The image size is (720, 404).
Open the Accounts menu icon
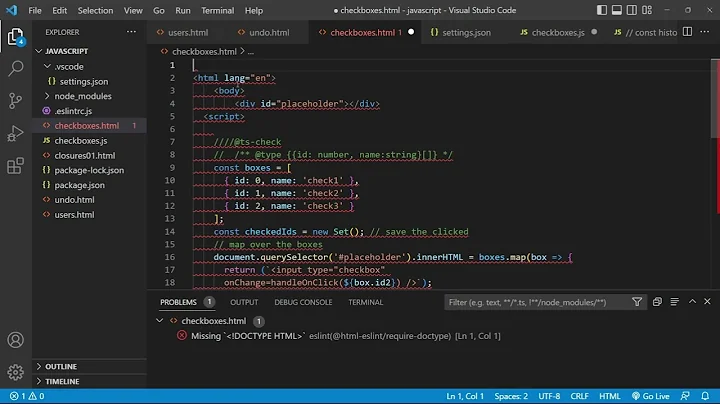click(x=16, y=340)
